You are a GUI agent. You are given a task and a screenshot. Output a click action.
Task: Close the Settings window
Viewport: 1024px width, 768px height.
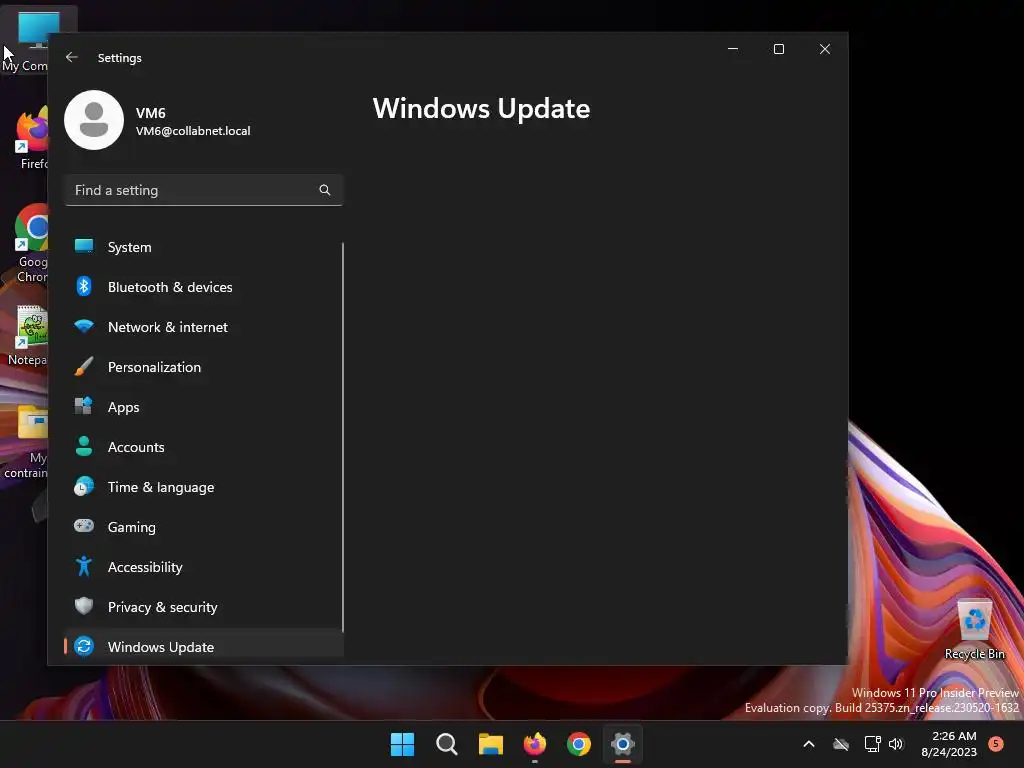(825, 49)
